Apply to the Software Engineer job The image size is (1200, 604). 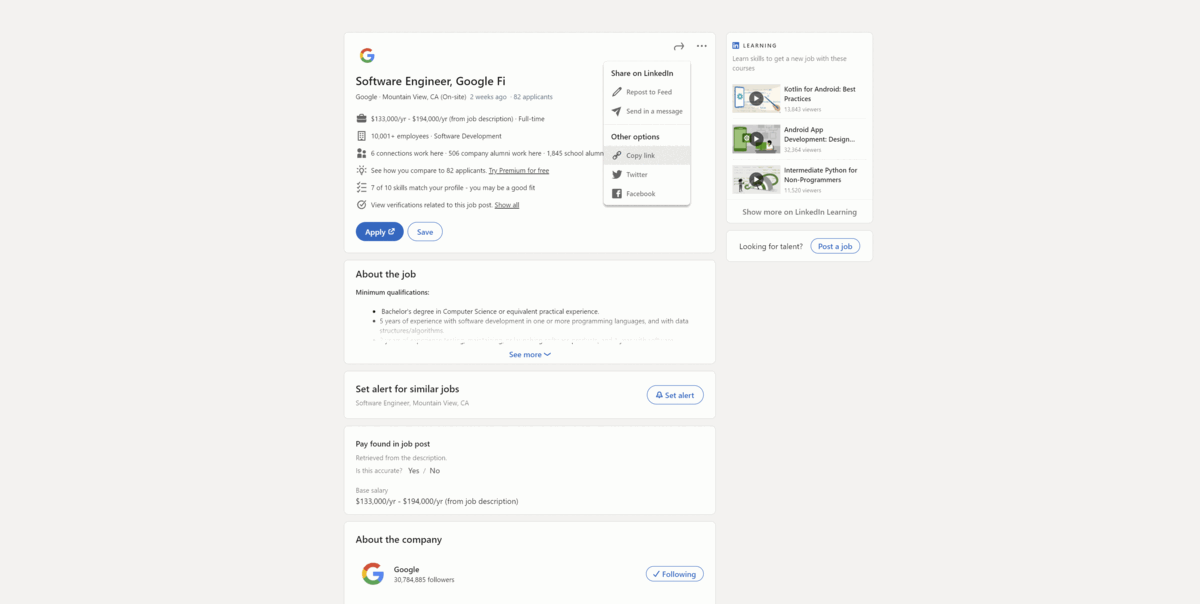click(379, 231)
